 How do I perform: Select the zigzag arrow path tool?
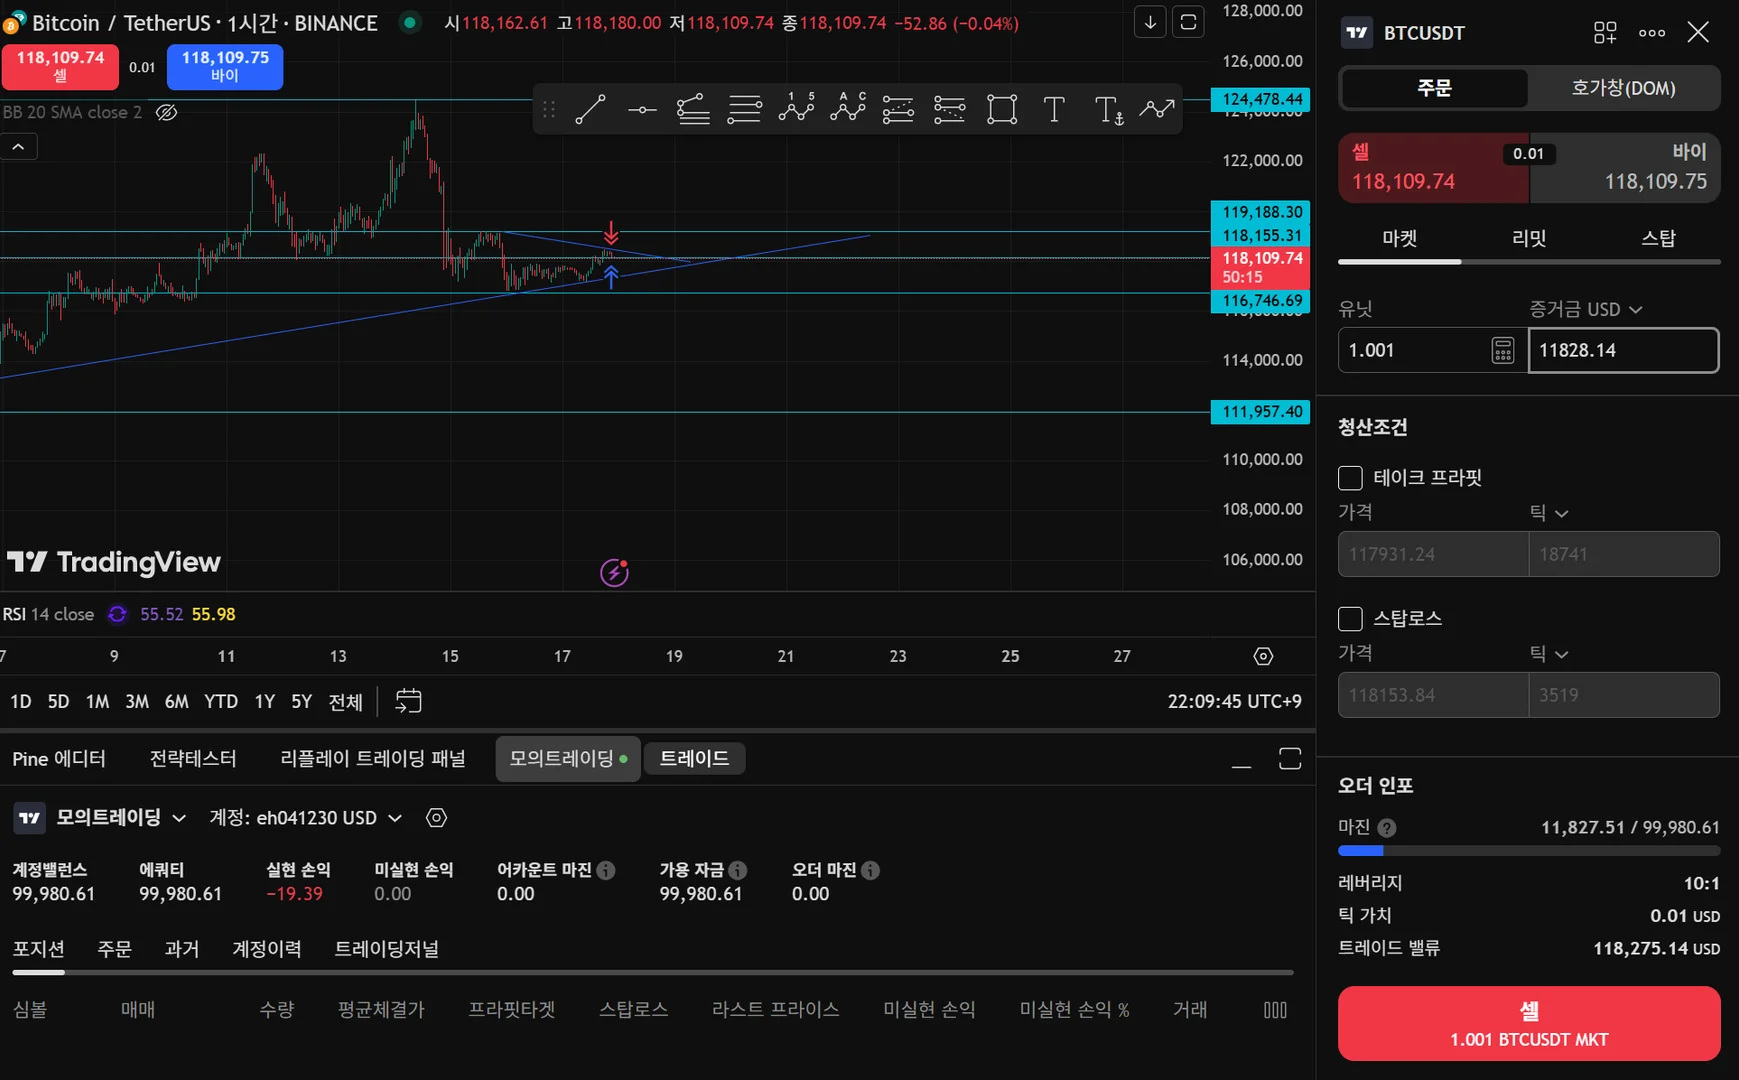click(x=1157, y=109)
